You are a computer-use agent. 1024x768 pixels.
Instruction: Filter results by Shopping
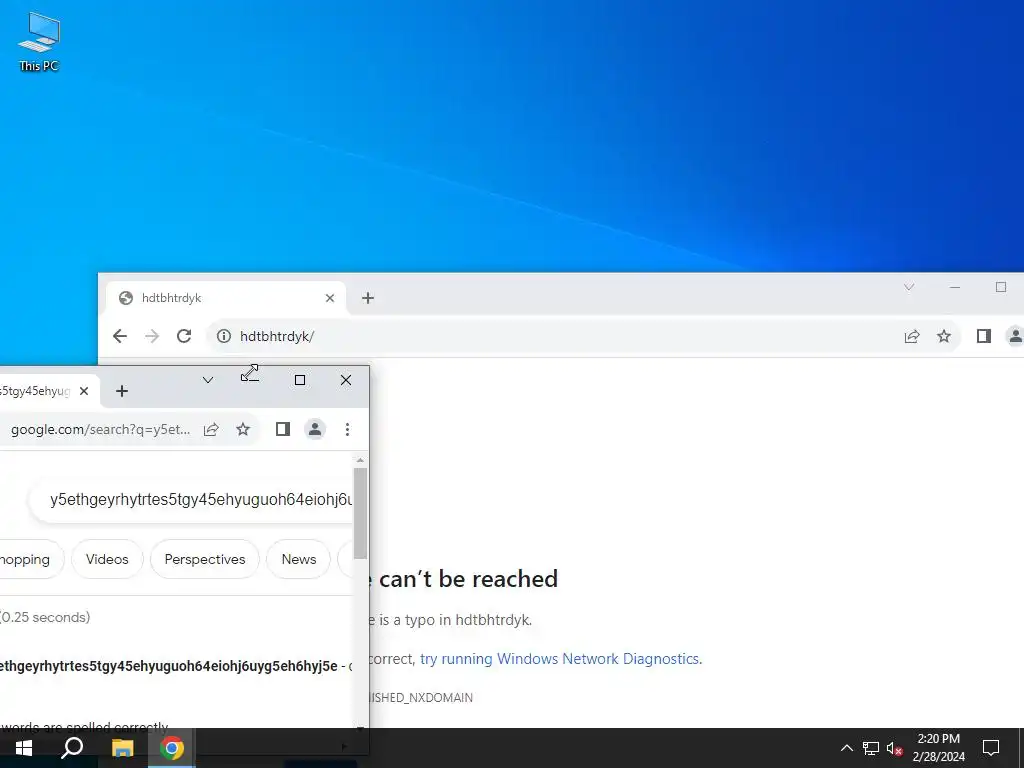31,559
